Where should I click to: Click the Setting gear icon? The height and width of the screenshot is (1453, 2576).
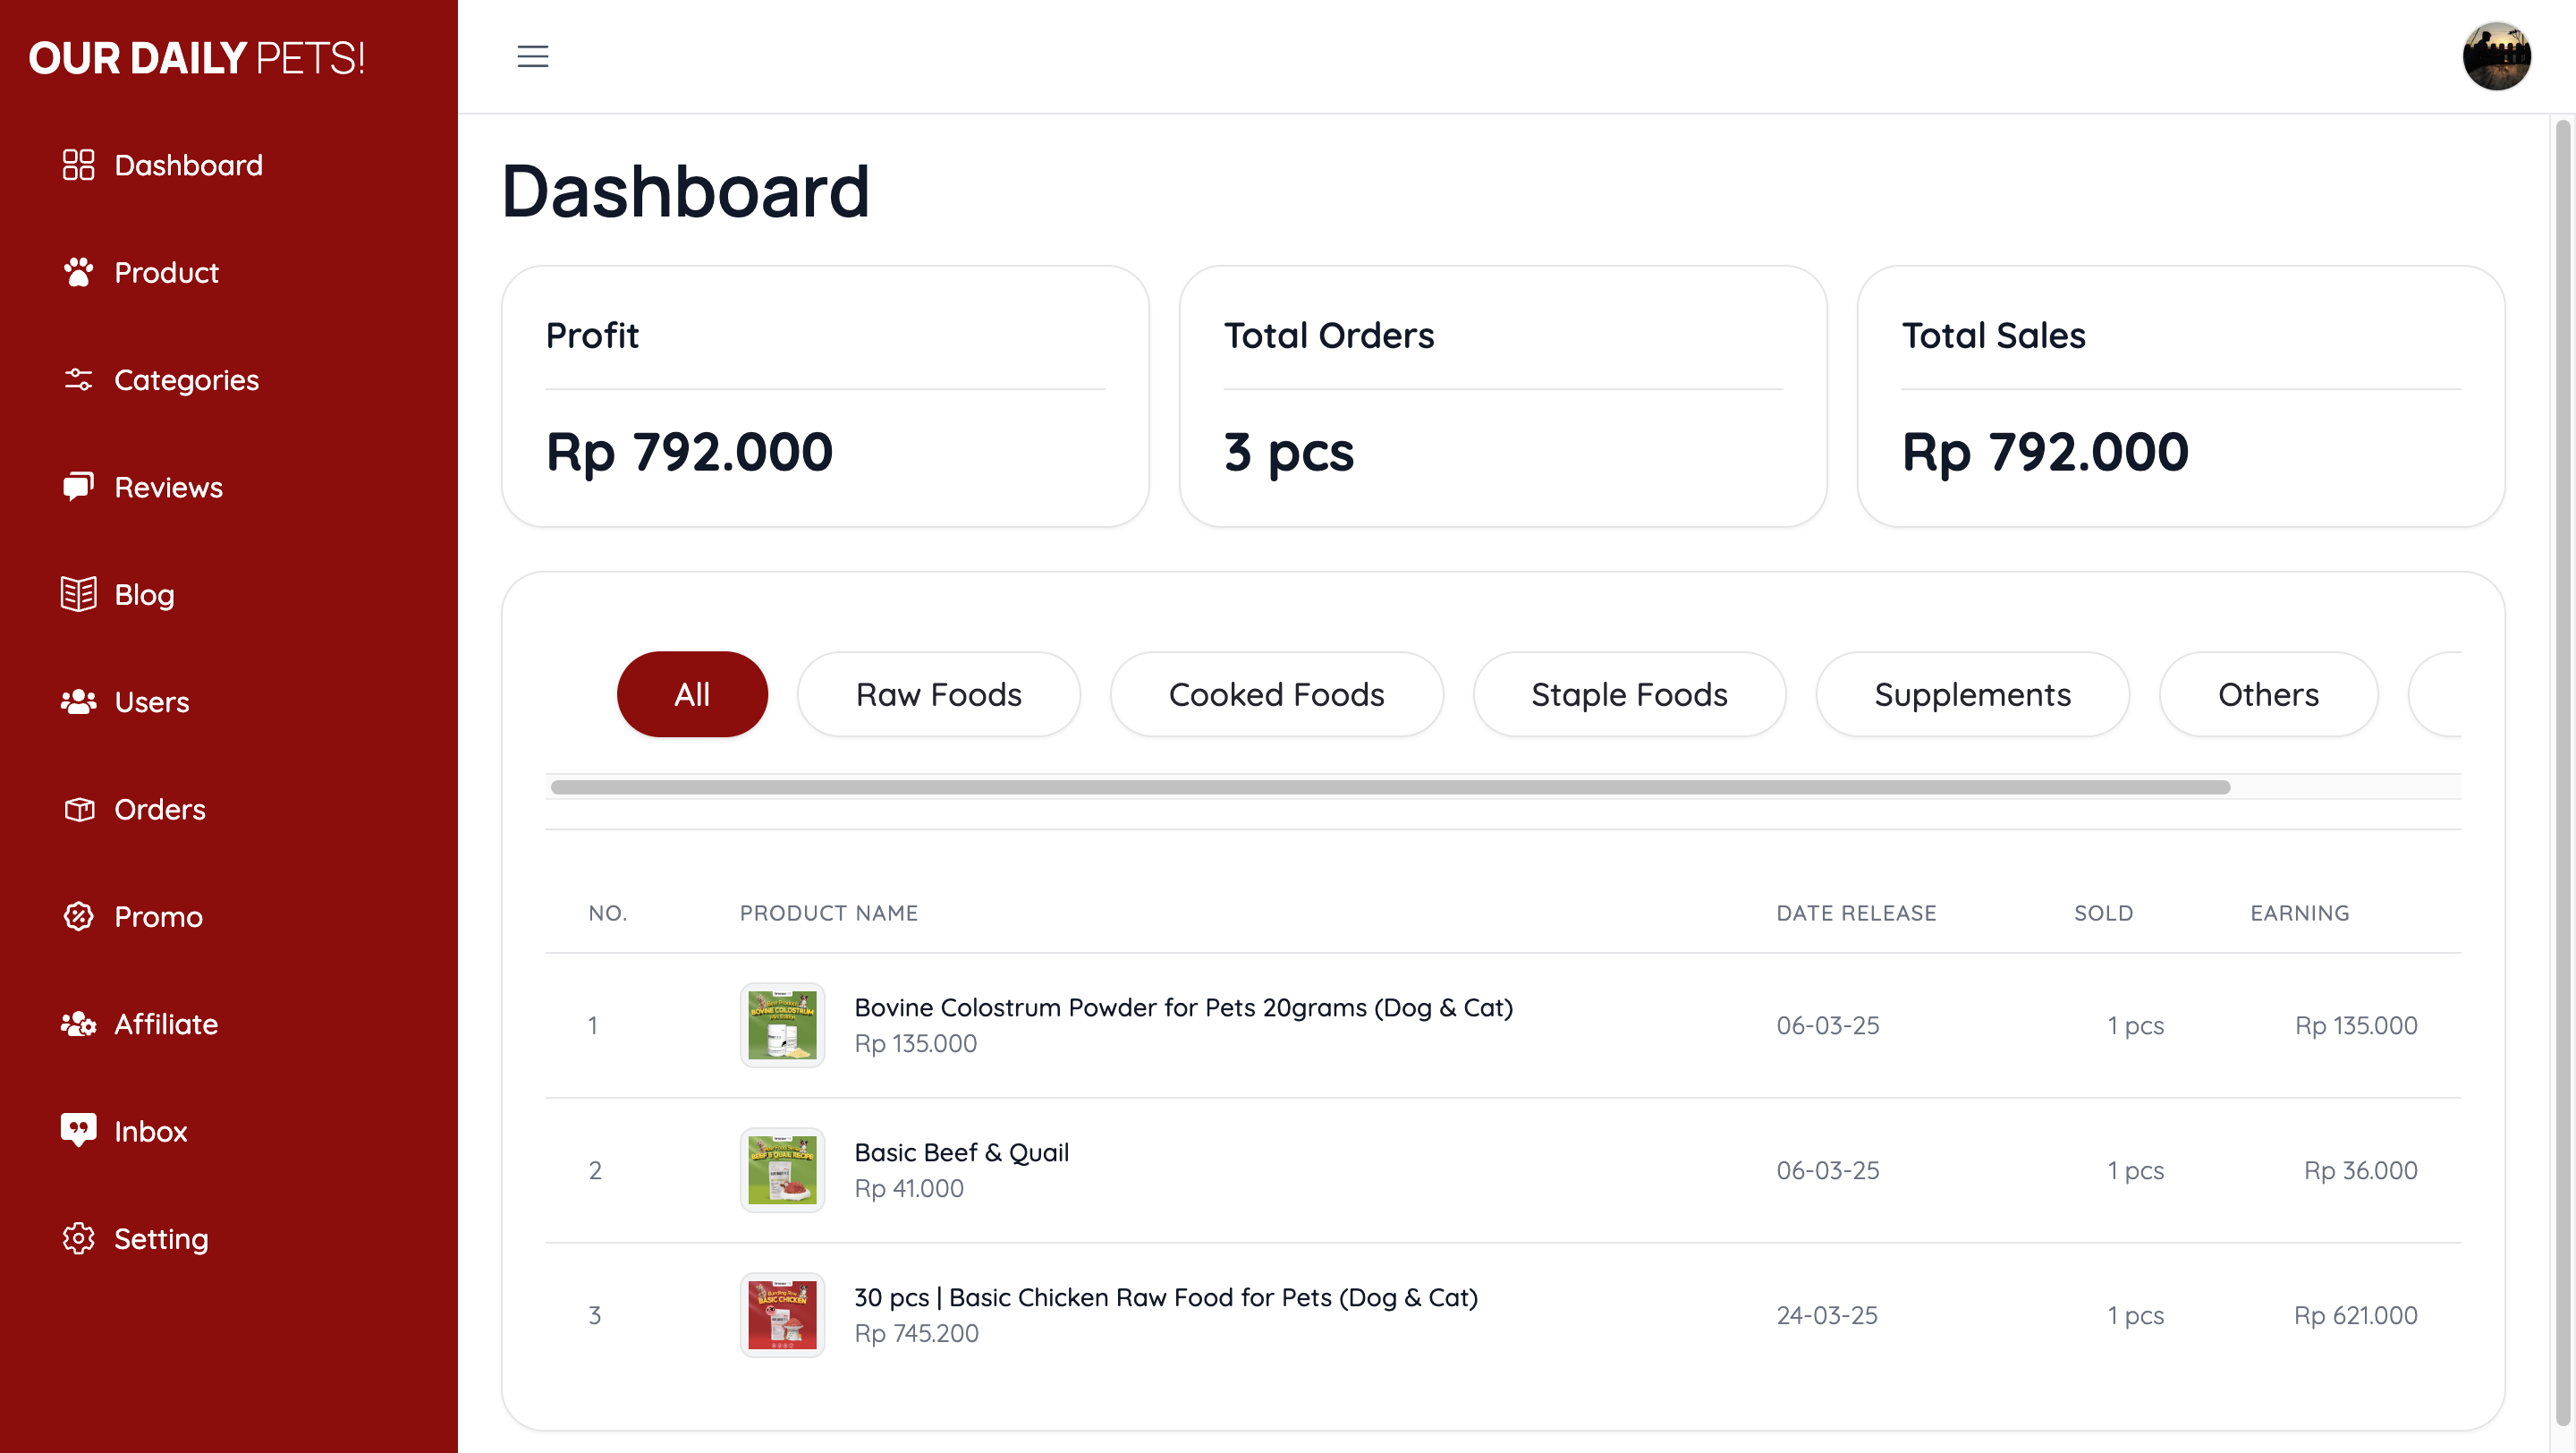[78, 1238]
